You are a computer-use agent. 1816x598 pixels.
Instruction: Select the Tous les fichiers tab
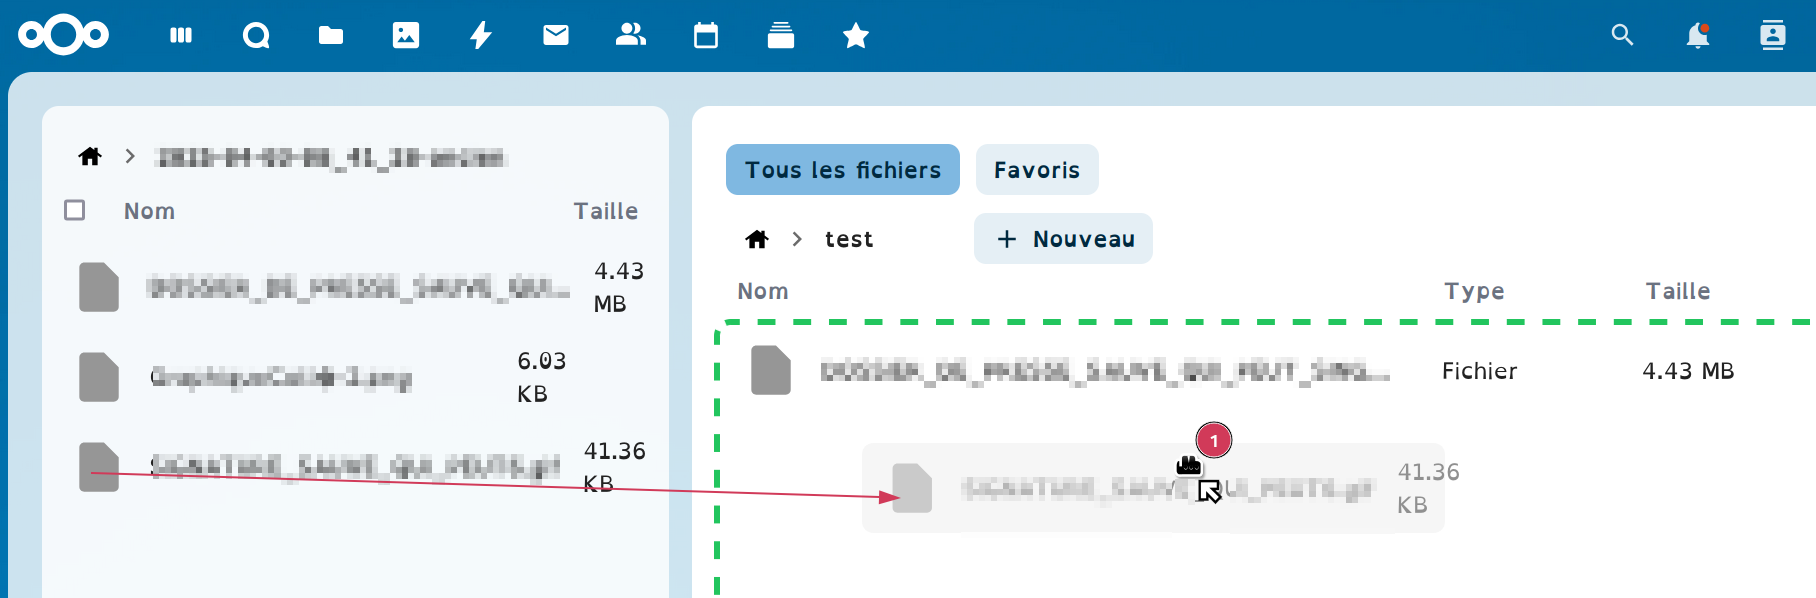[842, 170]
